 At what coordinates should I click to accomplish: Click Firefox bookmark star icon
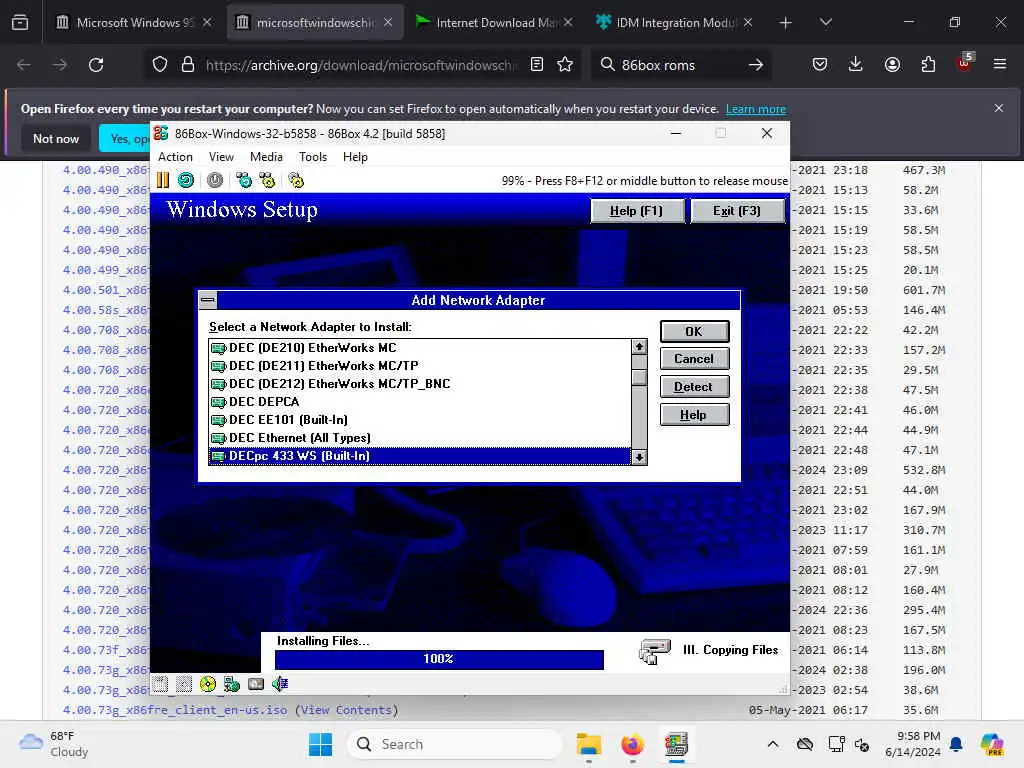pyautogui.click(x=565, y=65)
